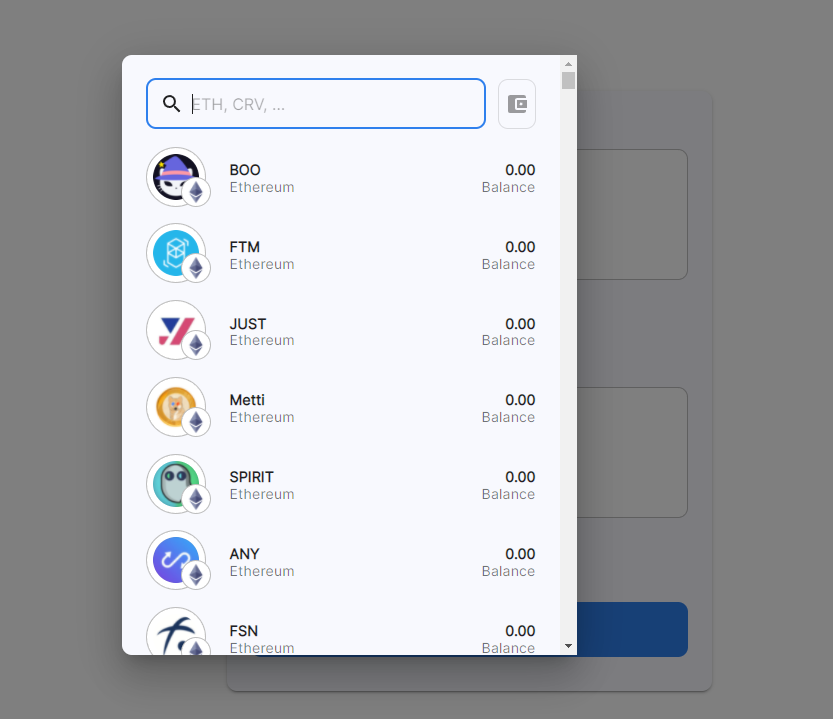Toggle the wallet filter button
The width and height of the screenshot is (833, 719).
pyautogui.click(x=517, y=104)
